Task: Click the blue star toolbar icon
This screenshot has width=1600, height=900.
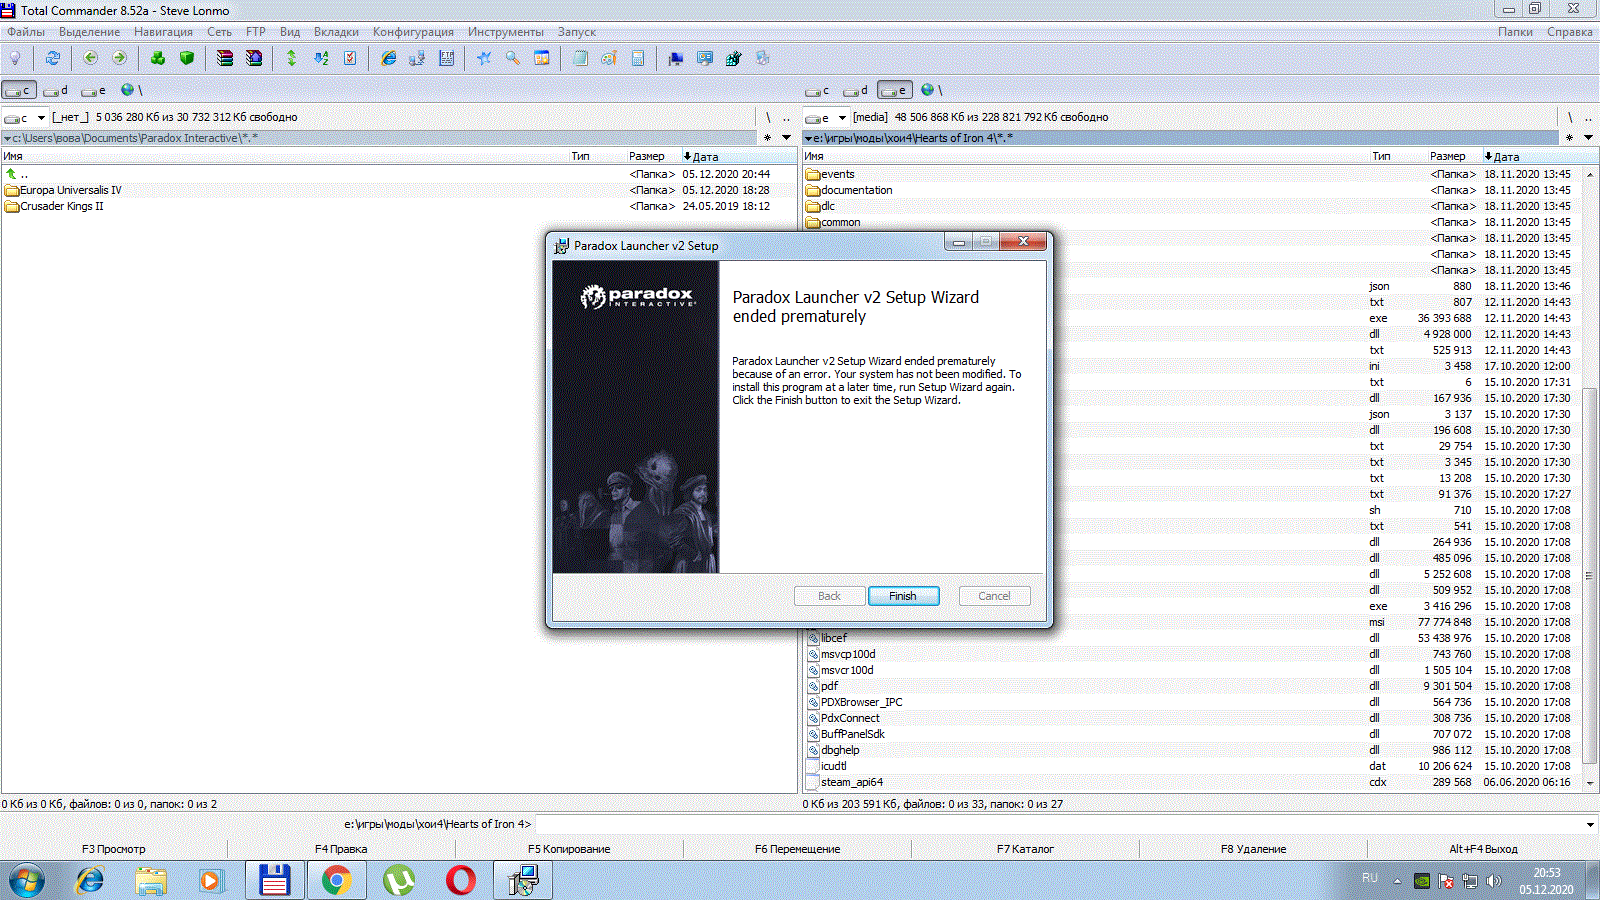Action: tap(484, 58)
